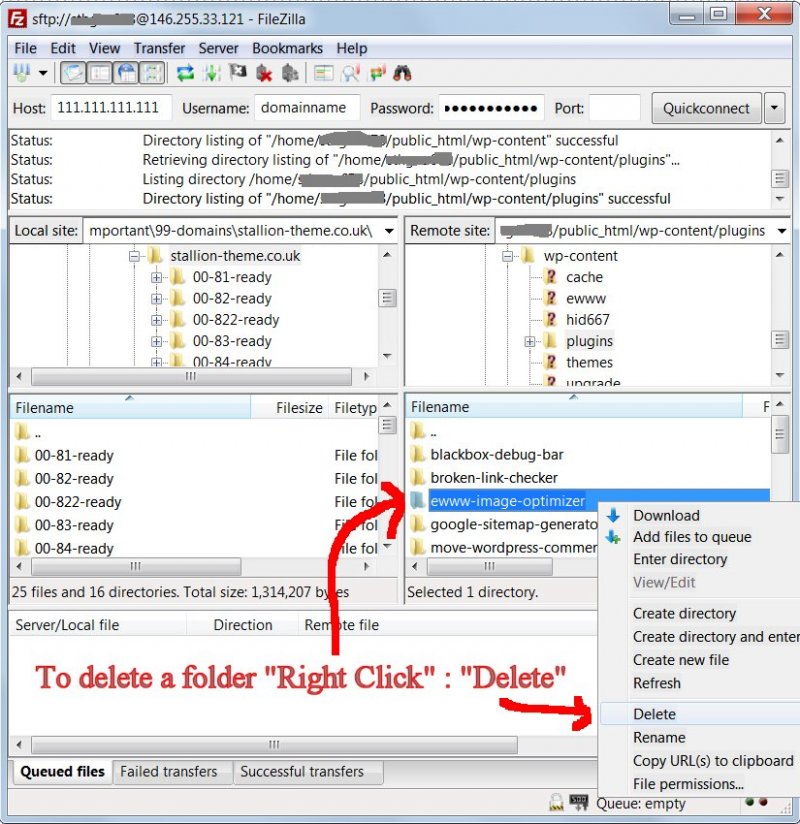The image size is (800, 824).
Task: Choose Enter directory from context menu
Action: 680,559
